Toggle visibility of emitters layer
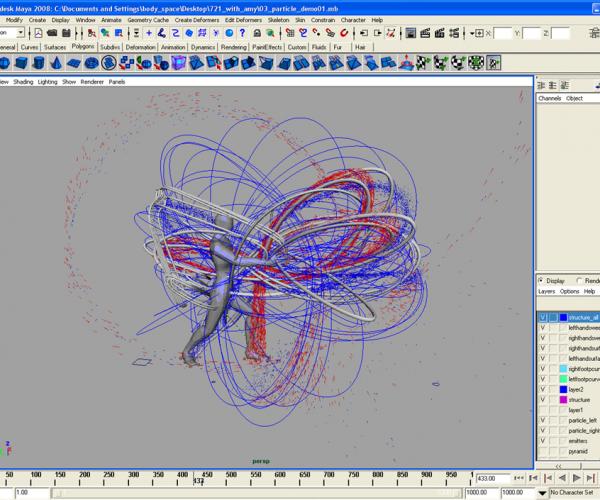Image resolution: width=600 pixels, height=500 pixels. [x=543, y=441]
